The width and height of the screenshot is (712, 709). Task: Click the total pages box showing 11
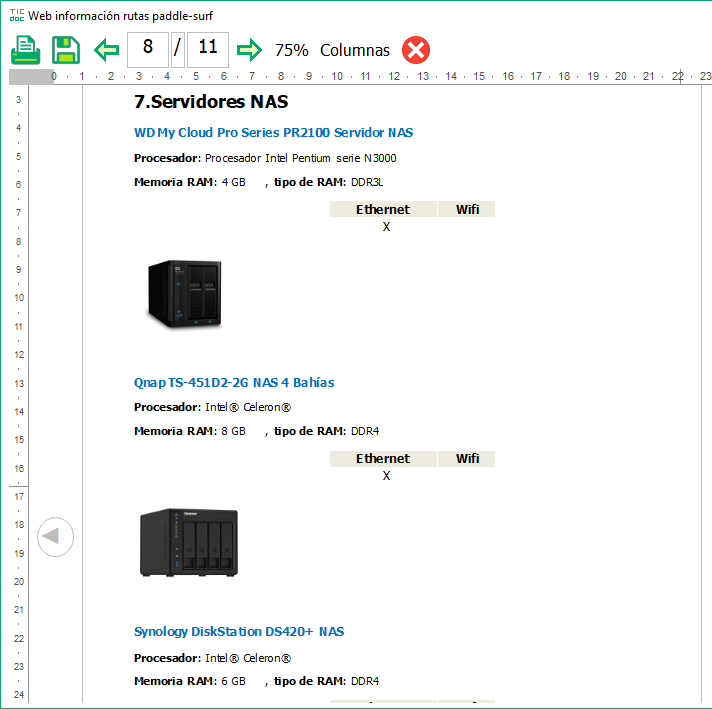point(208,50)
